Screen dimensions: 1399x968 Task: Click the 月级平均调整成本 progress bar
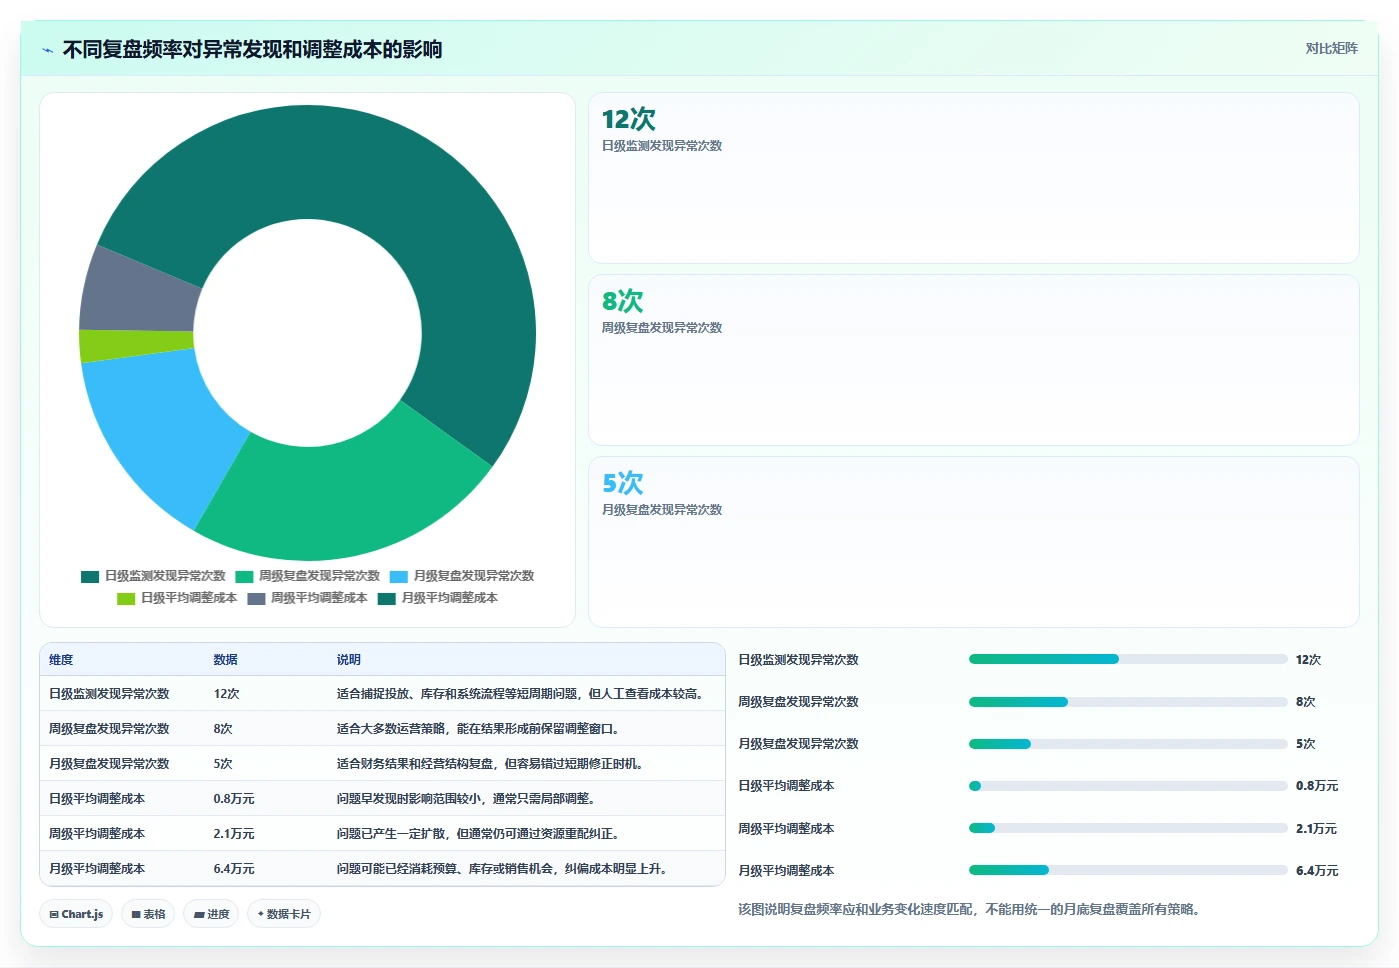pyautogui.click(x=1128, y=870)
